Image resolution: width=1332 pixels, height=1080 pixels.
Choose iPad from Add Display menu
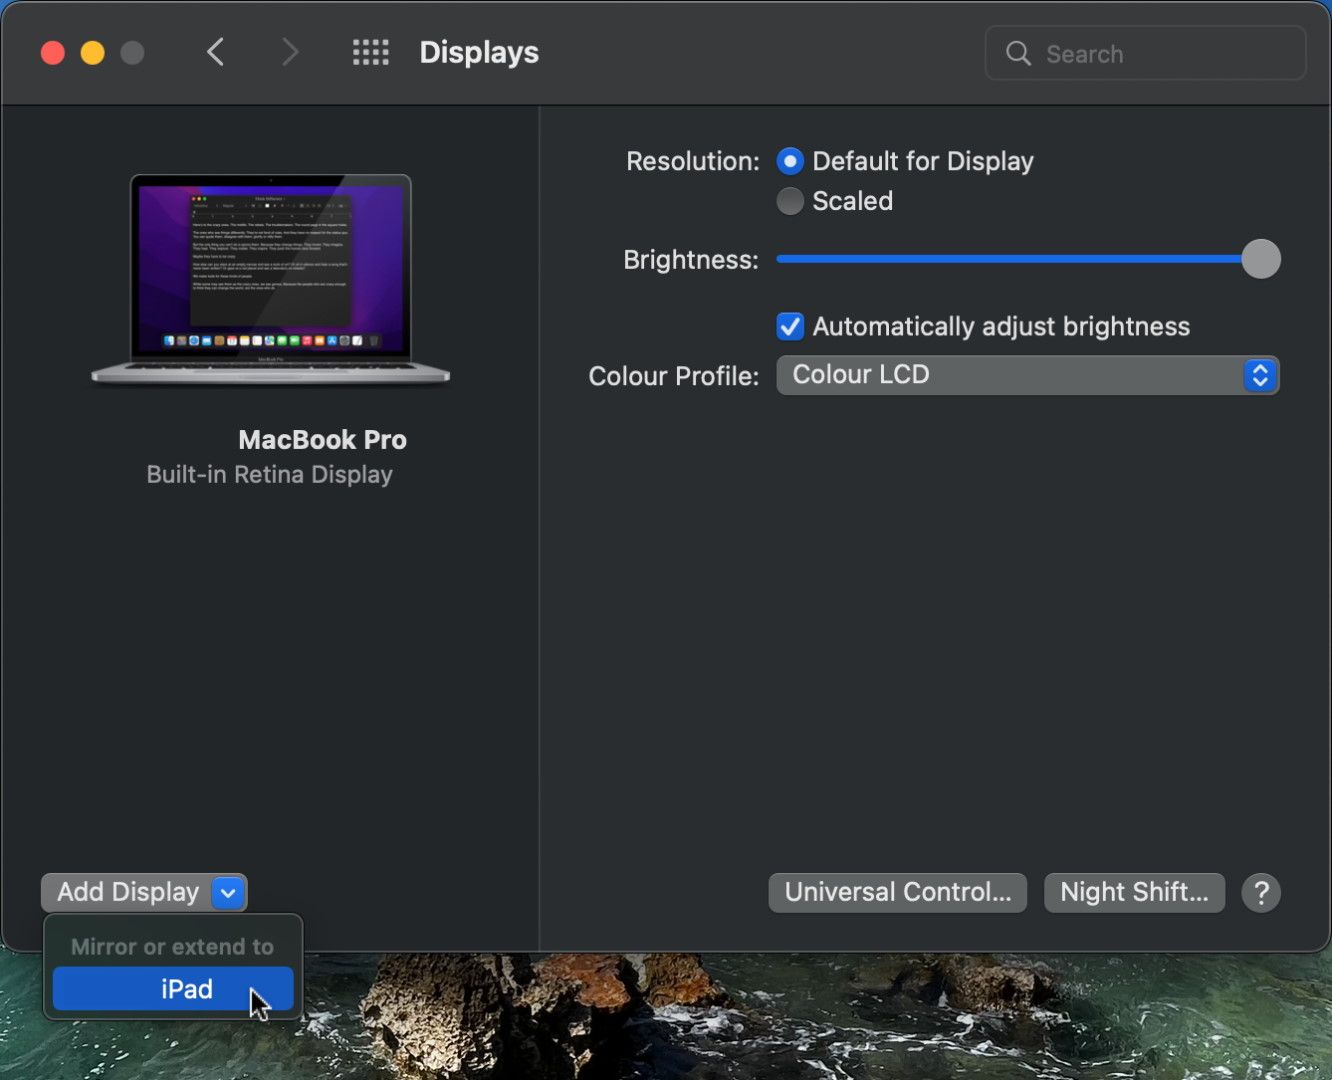click(173, 989)
